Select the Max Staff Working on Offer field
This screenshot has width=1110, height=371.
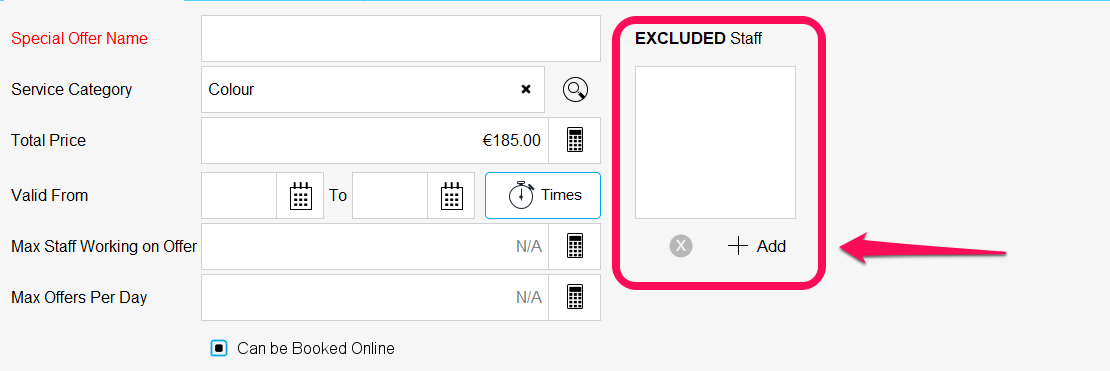pyautogui.click(x=375, y=246)
